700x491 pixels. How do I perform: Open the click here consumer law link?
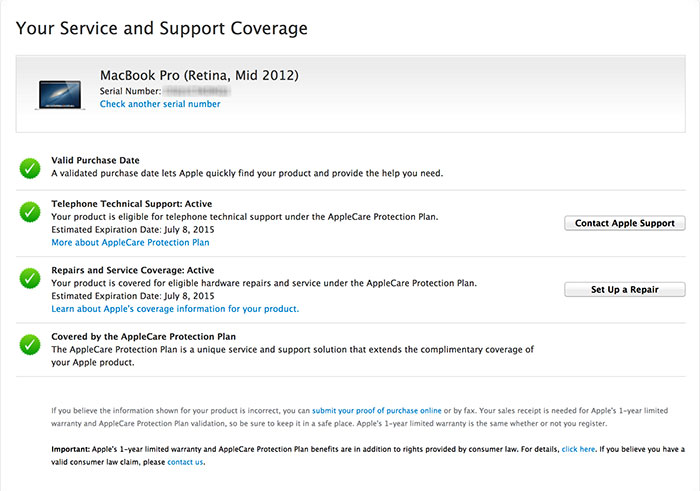[x=578, y=449]
